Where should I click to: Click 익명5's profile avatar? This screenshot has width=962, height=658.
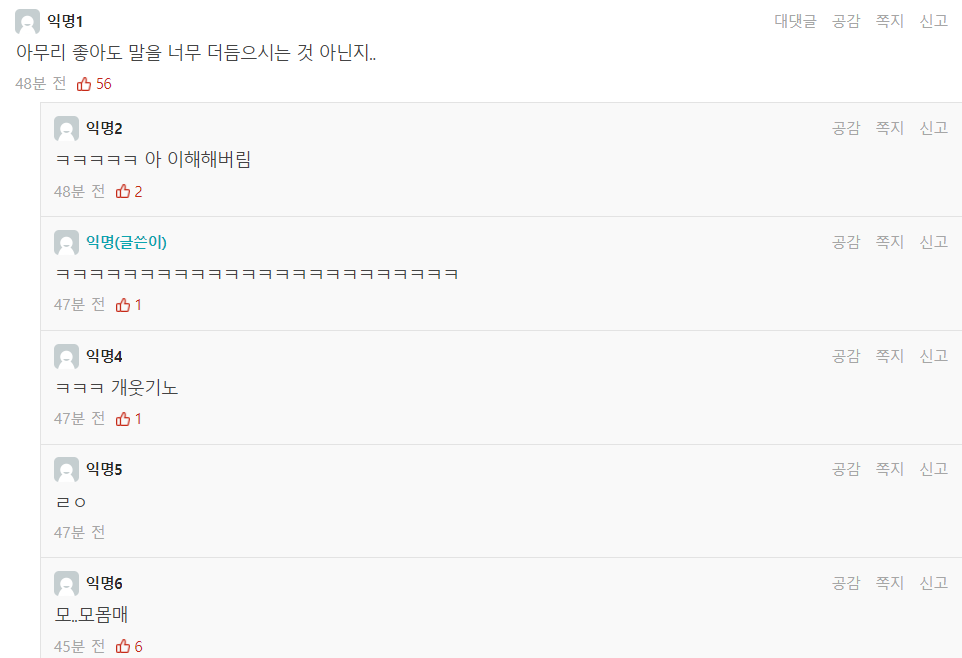coord(66,470)
